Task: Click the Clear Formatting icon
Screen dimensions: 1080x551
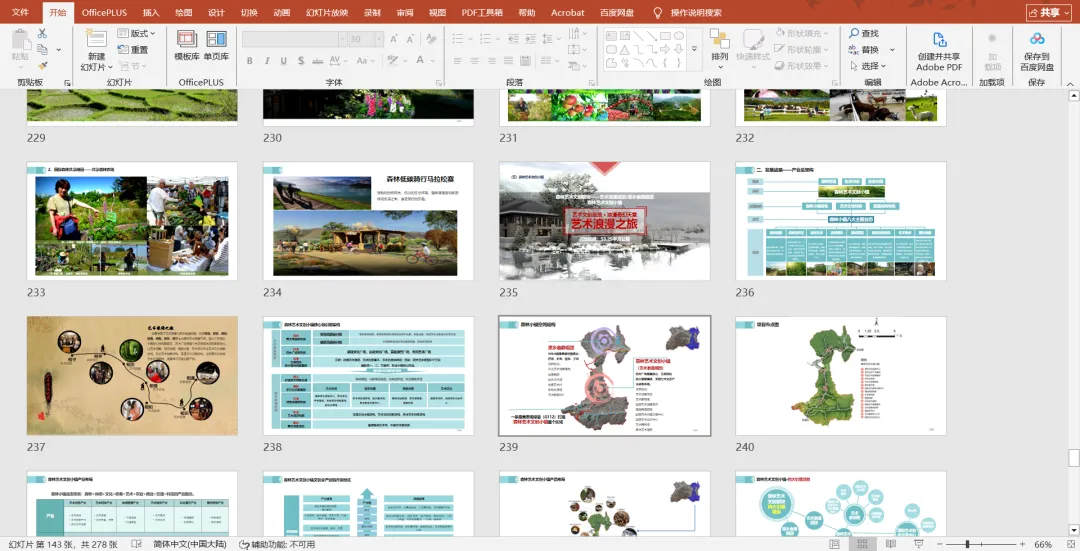Action: (x=431, y=39)
